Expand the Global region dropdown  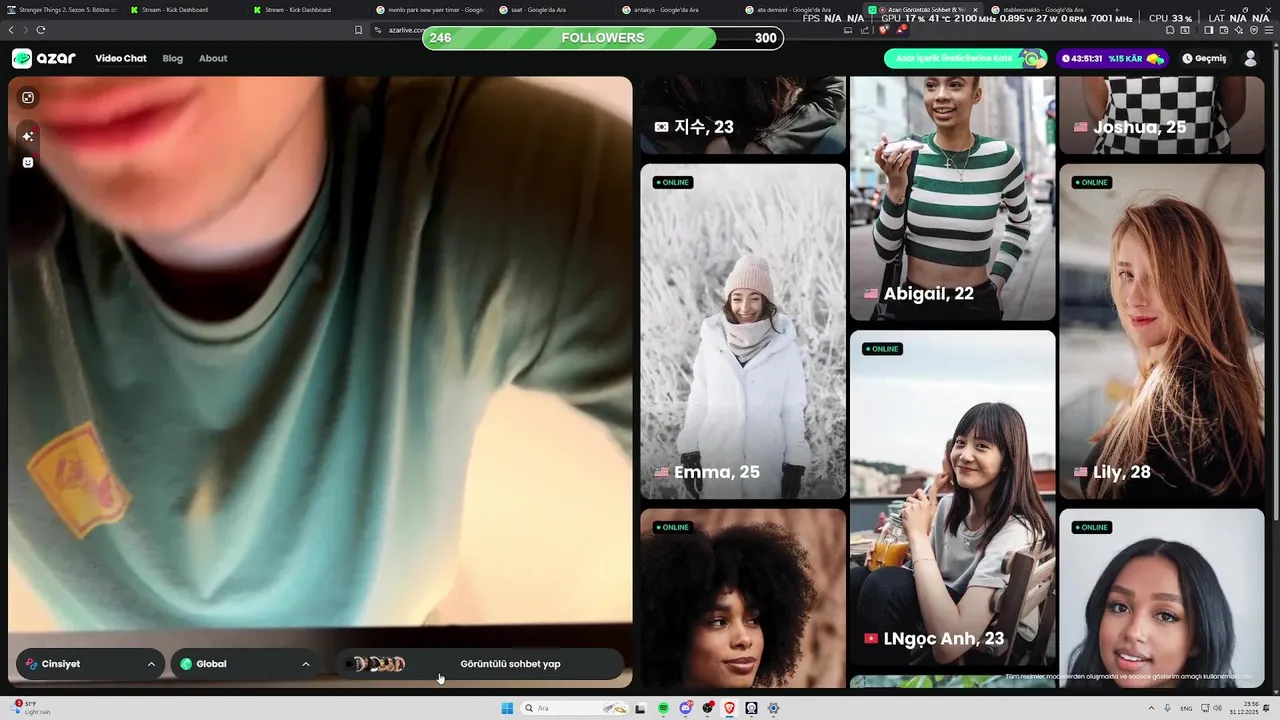(x=245, y=664)
